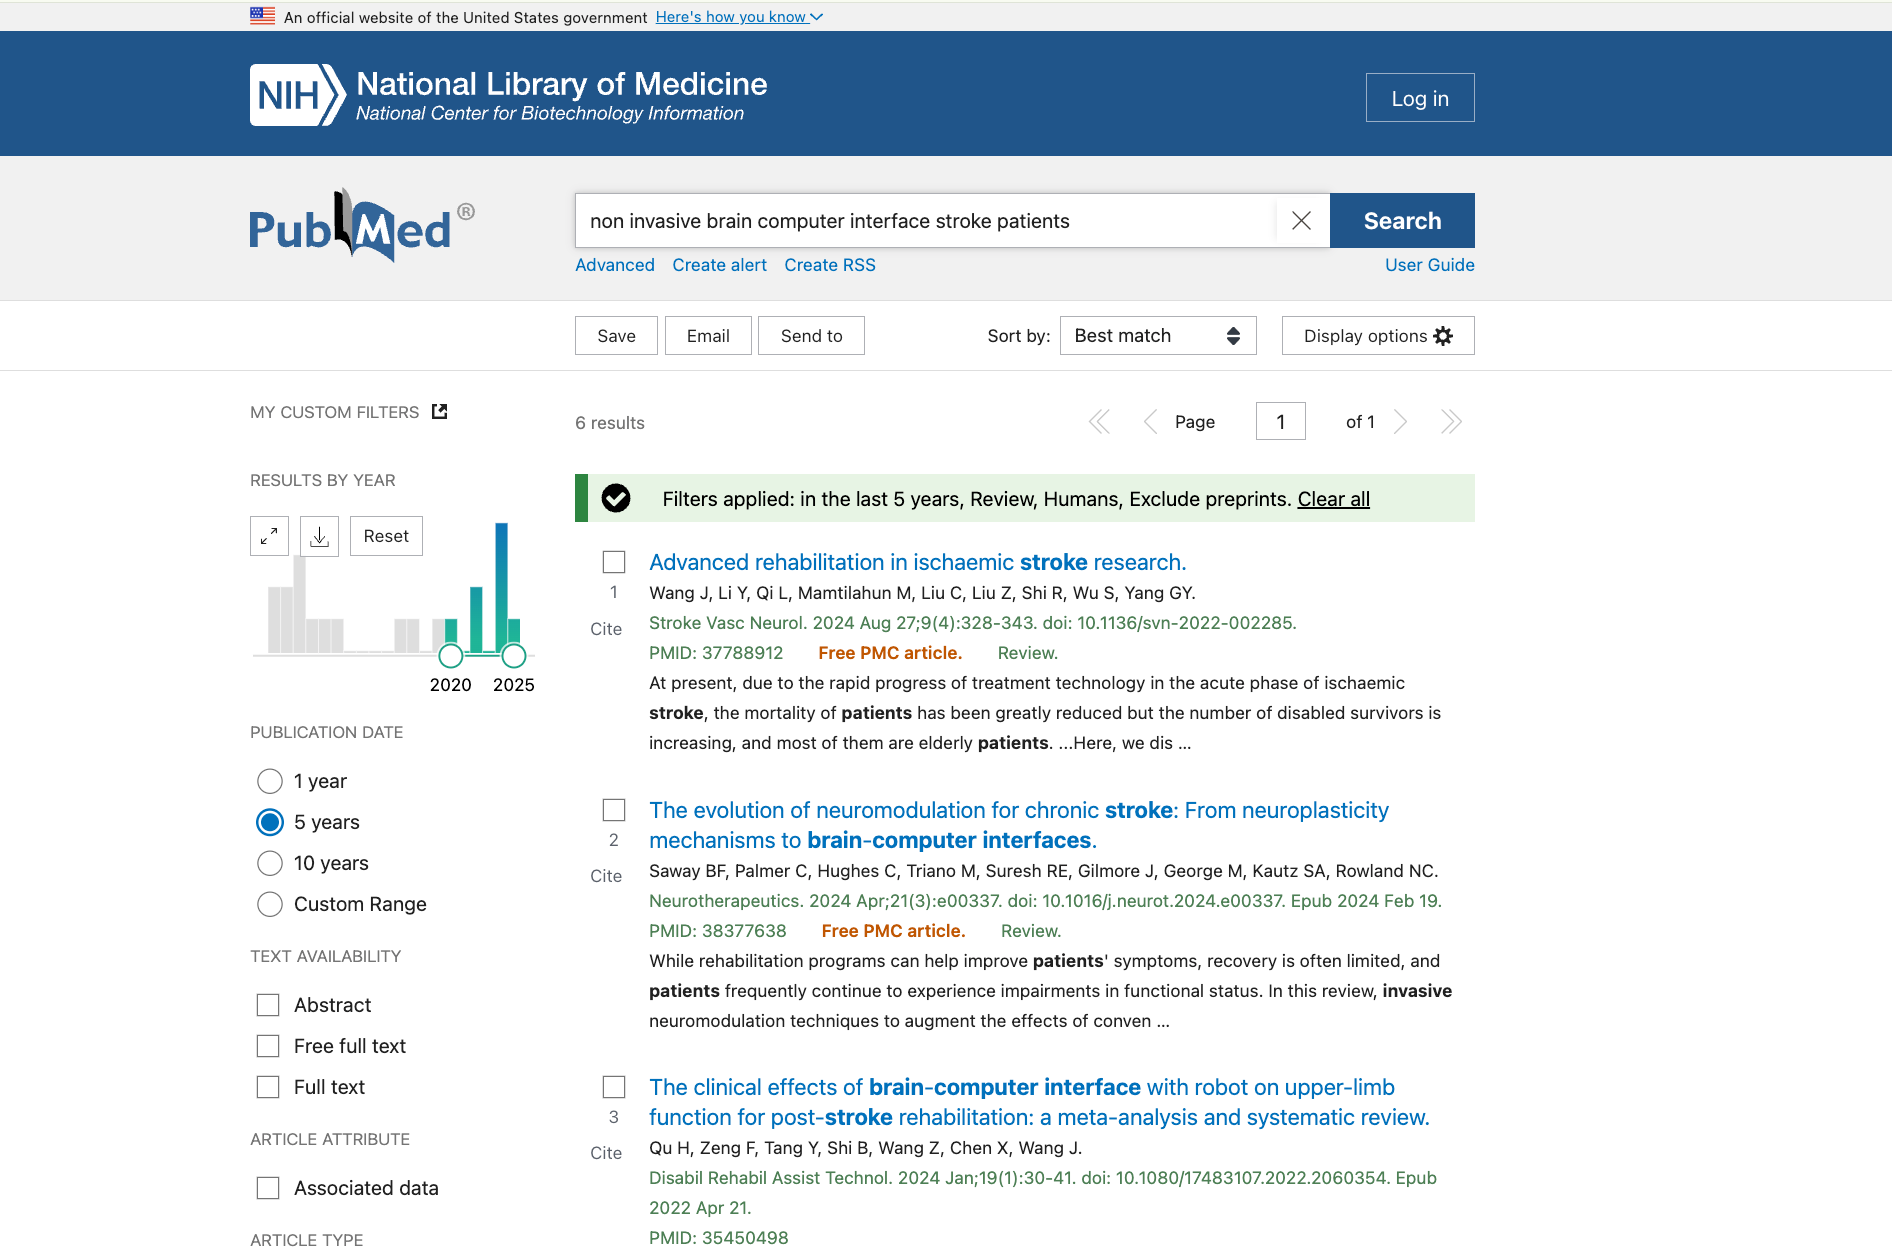This screenshot has width=1892, height=1251.
Task: Go to next page arrow icon
Action: click(x=1402, y=421)
